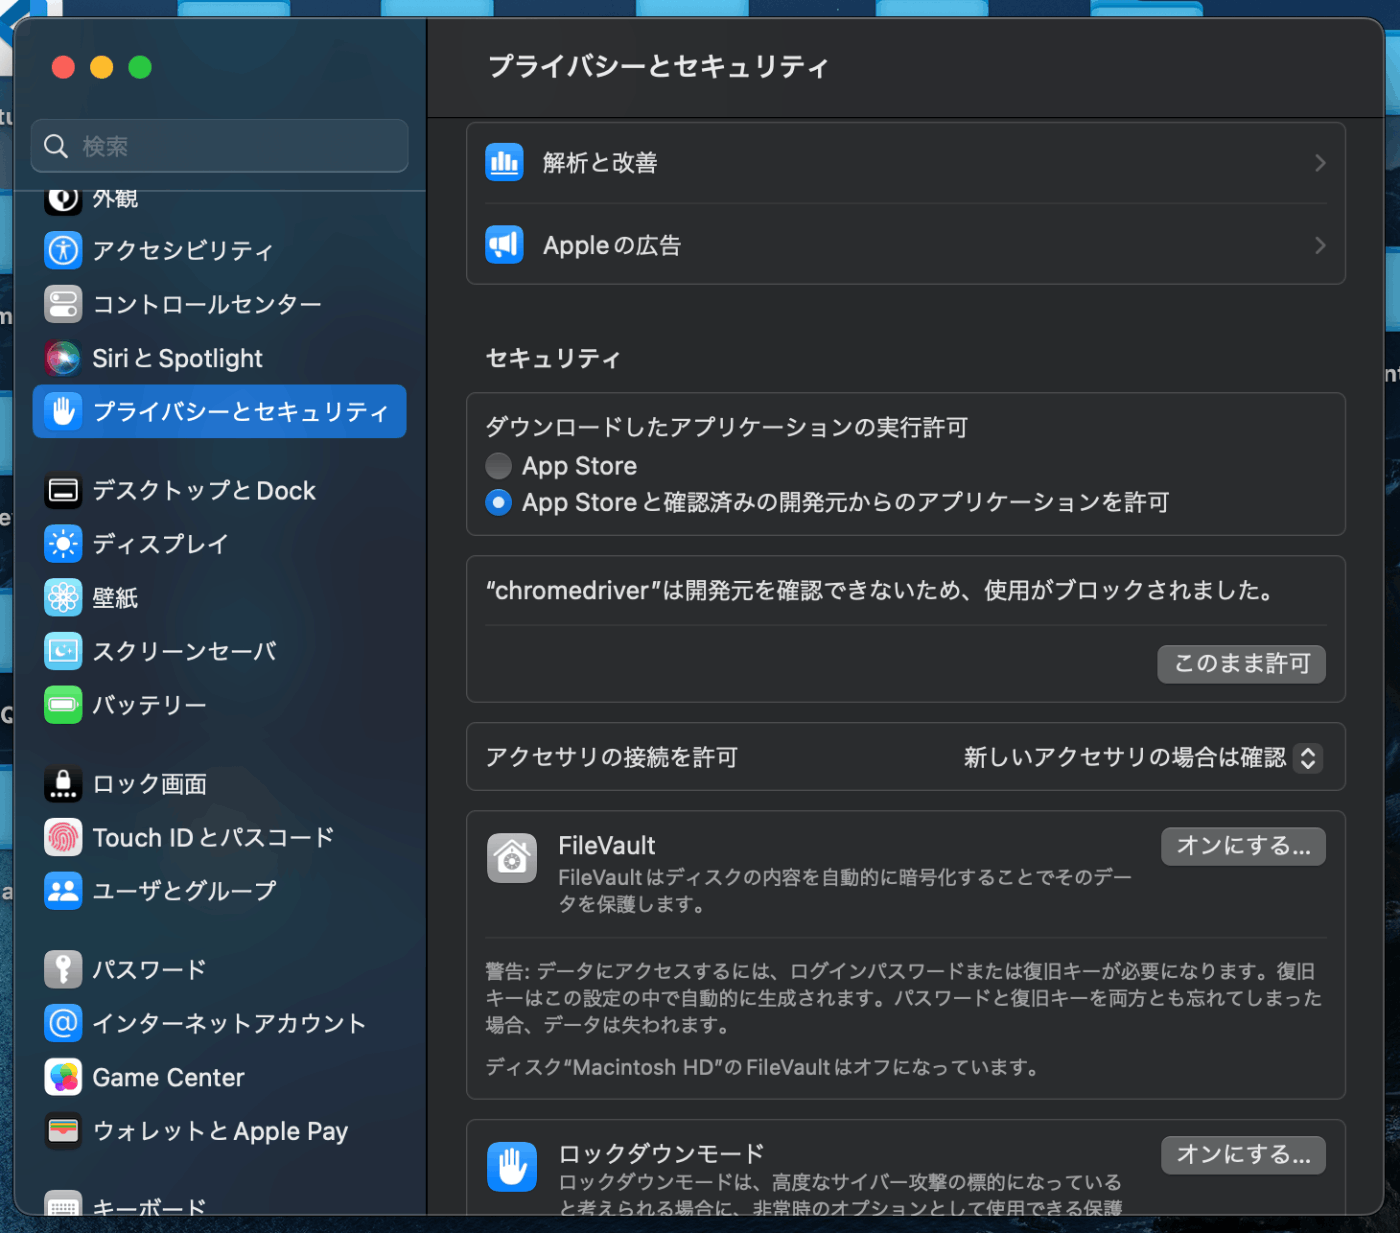This screenshot has width=1400, height=1233.
Task: Click the FileVault house icon
Action: tap(512, 858)
